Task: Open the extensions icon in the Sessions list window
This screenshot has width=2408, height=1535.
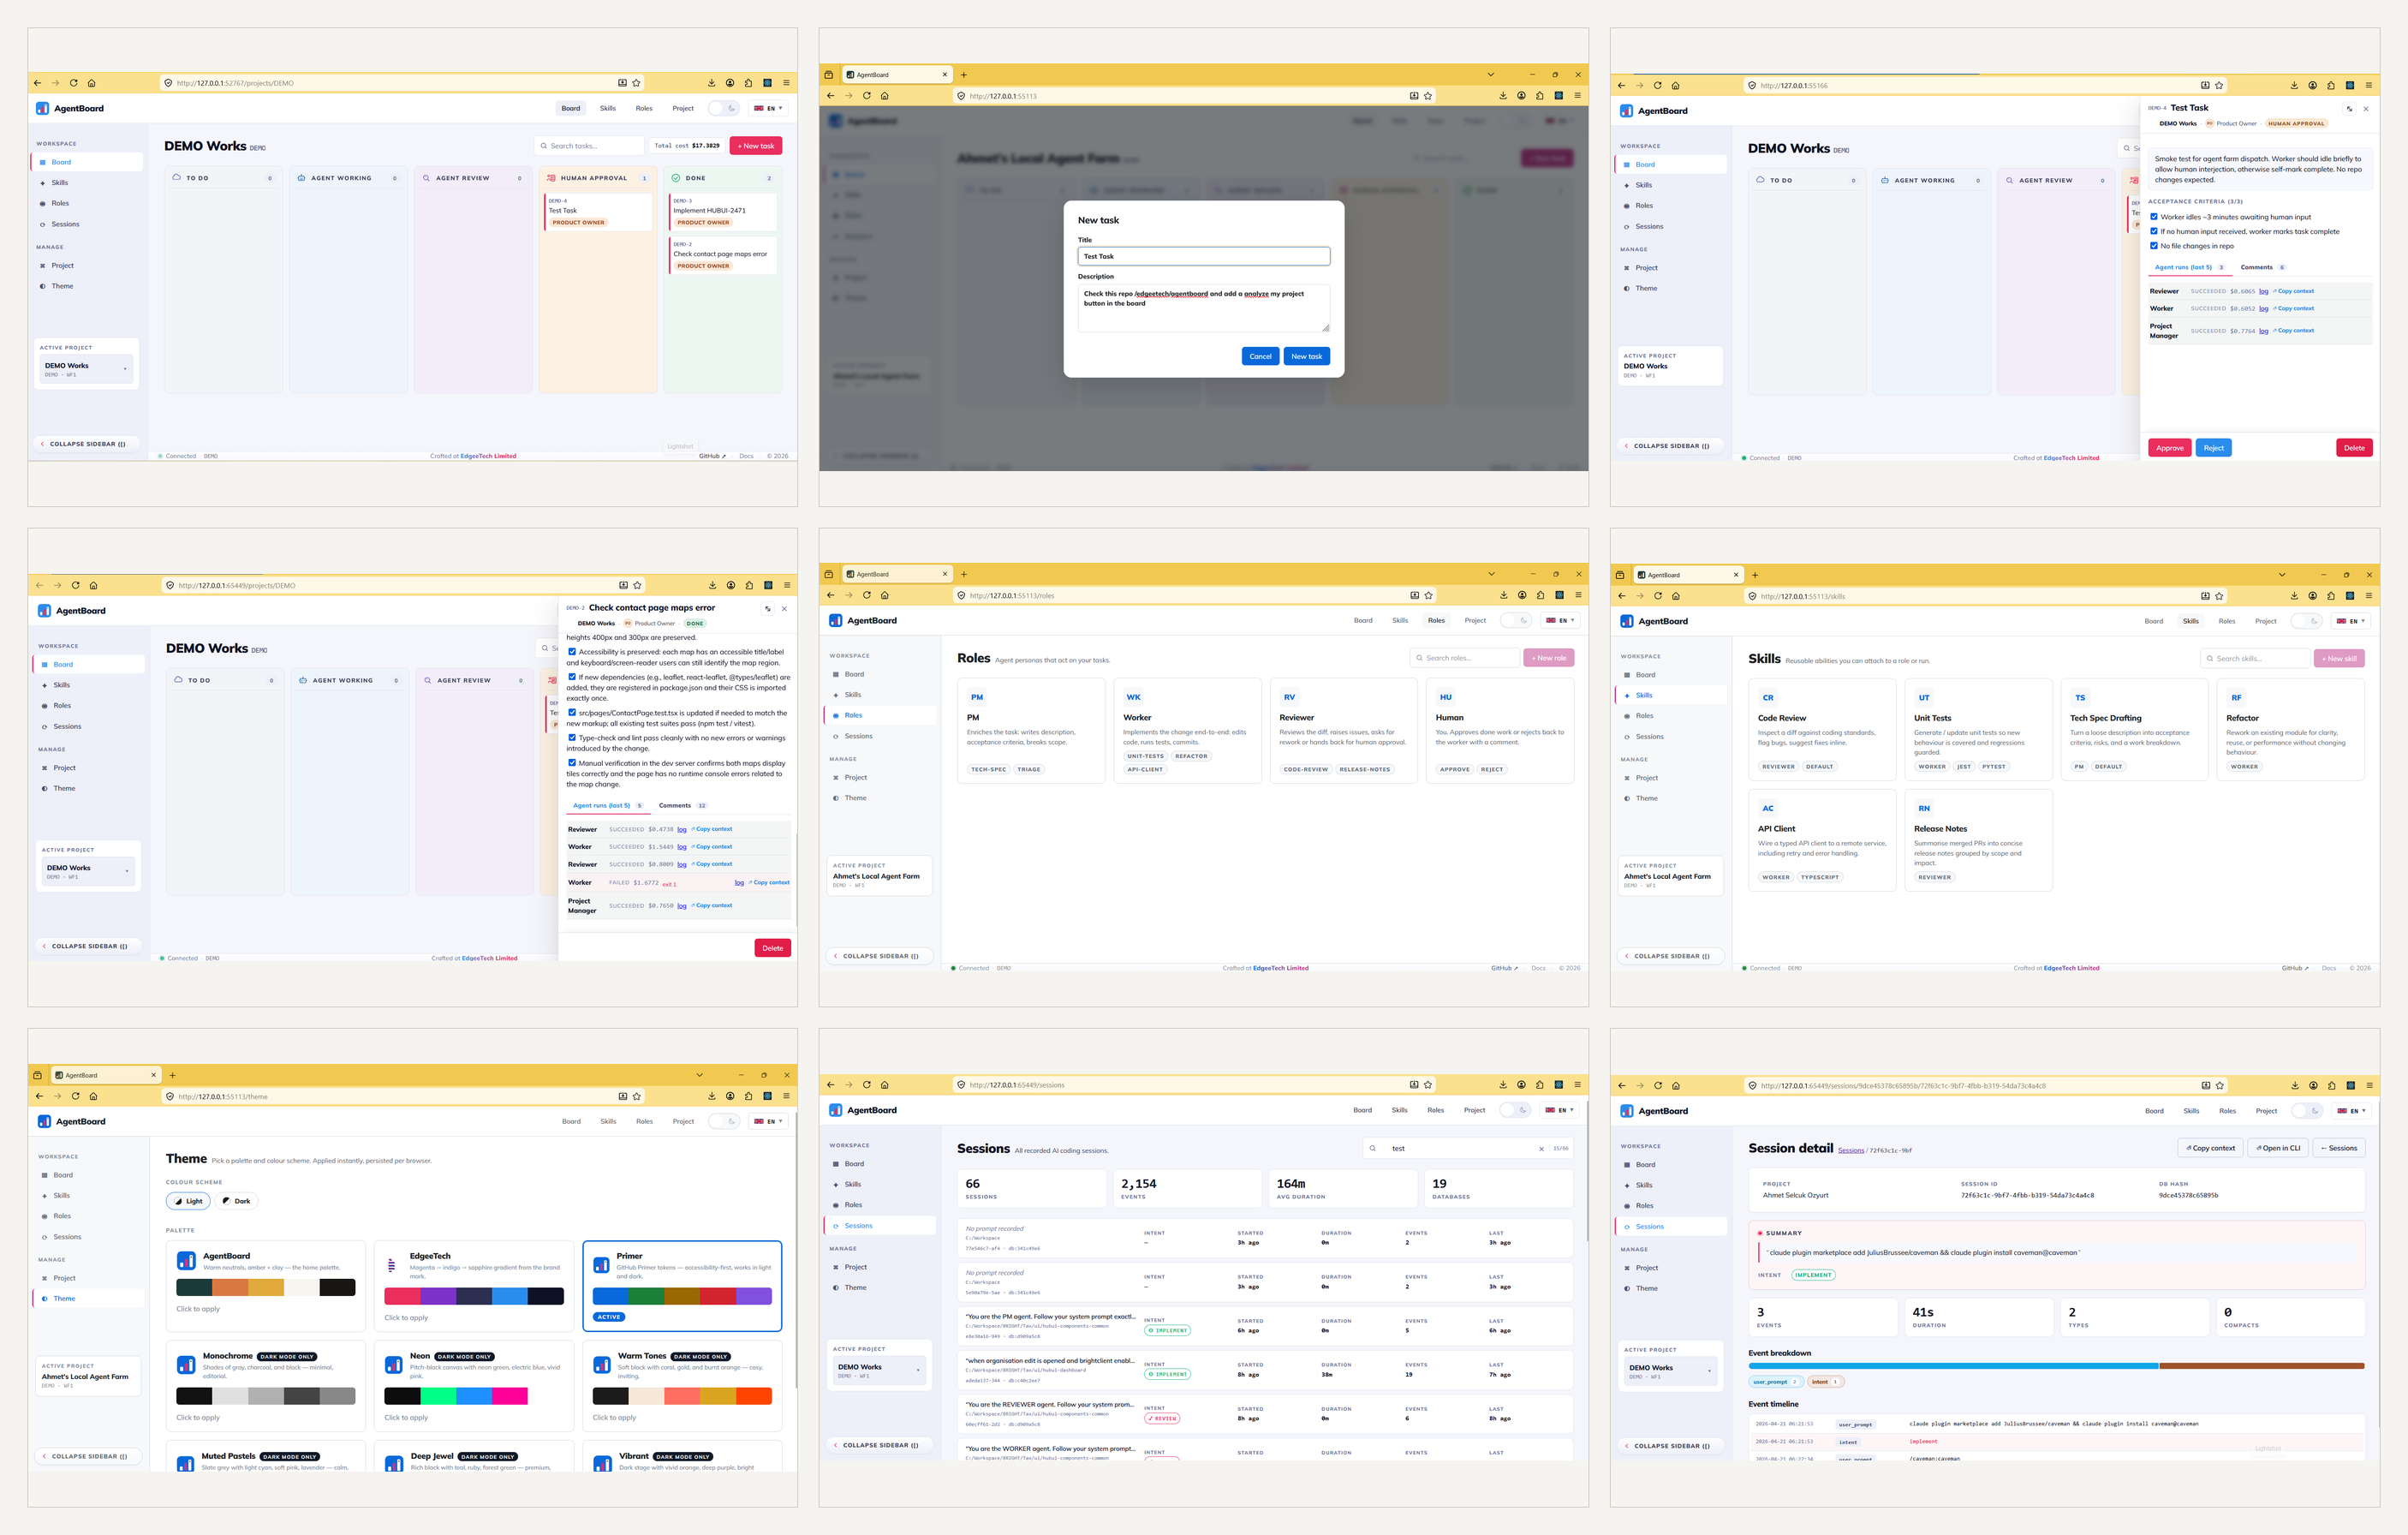Action: click(1540, 1084)
